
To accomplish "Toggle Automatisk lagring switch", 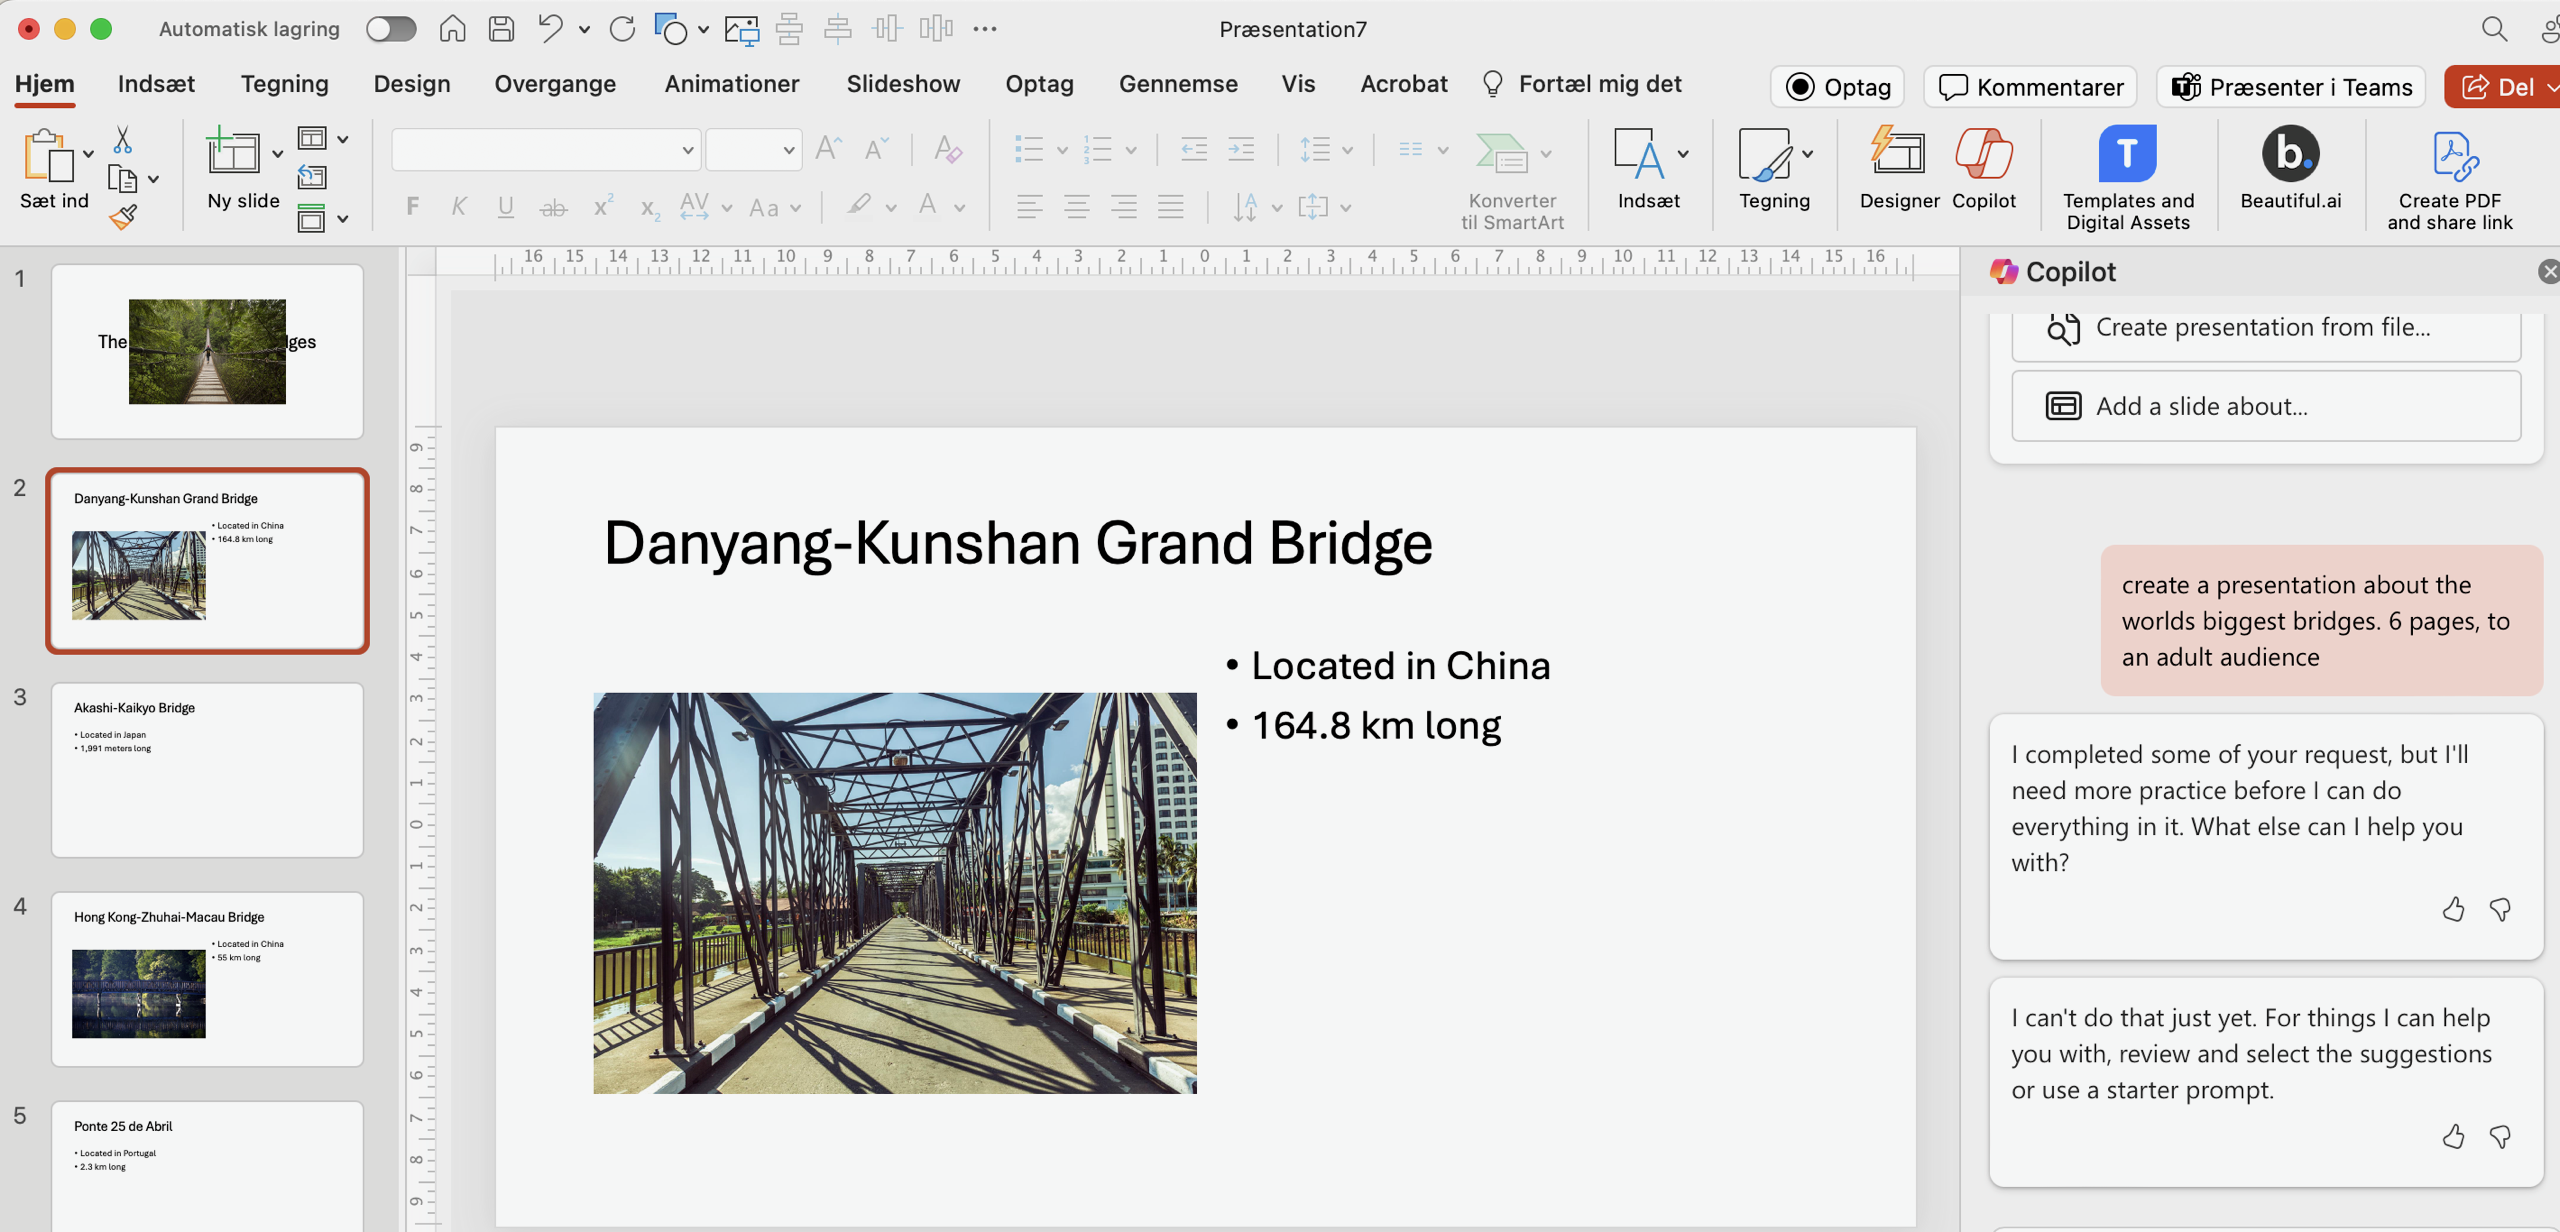I will click(x=391, y=29).
